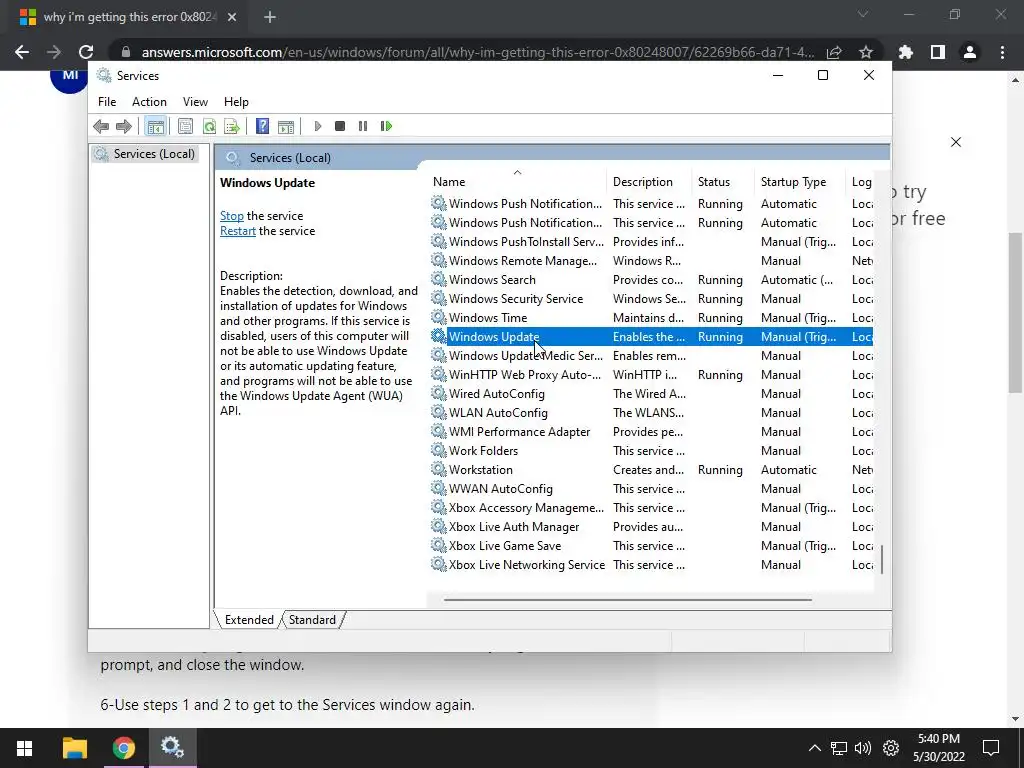Open the Help toolbar icon in Services
The width and height of the screenshot is (1024, 768).
pos(262,126)
